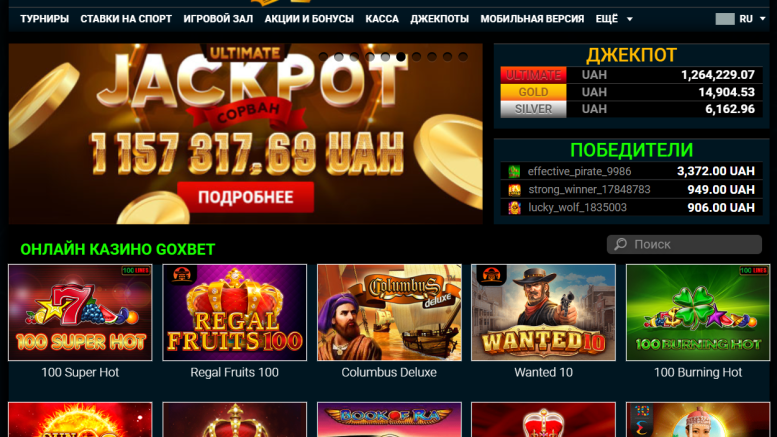Expand the ЕЩЁ dropdown menu
The image size is (777, 437).
[614, 19]
